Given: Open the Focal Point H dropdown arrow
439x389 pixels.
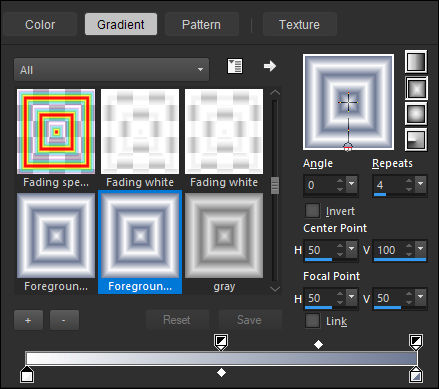Looking at the screenshot, I should [352, 297].
